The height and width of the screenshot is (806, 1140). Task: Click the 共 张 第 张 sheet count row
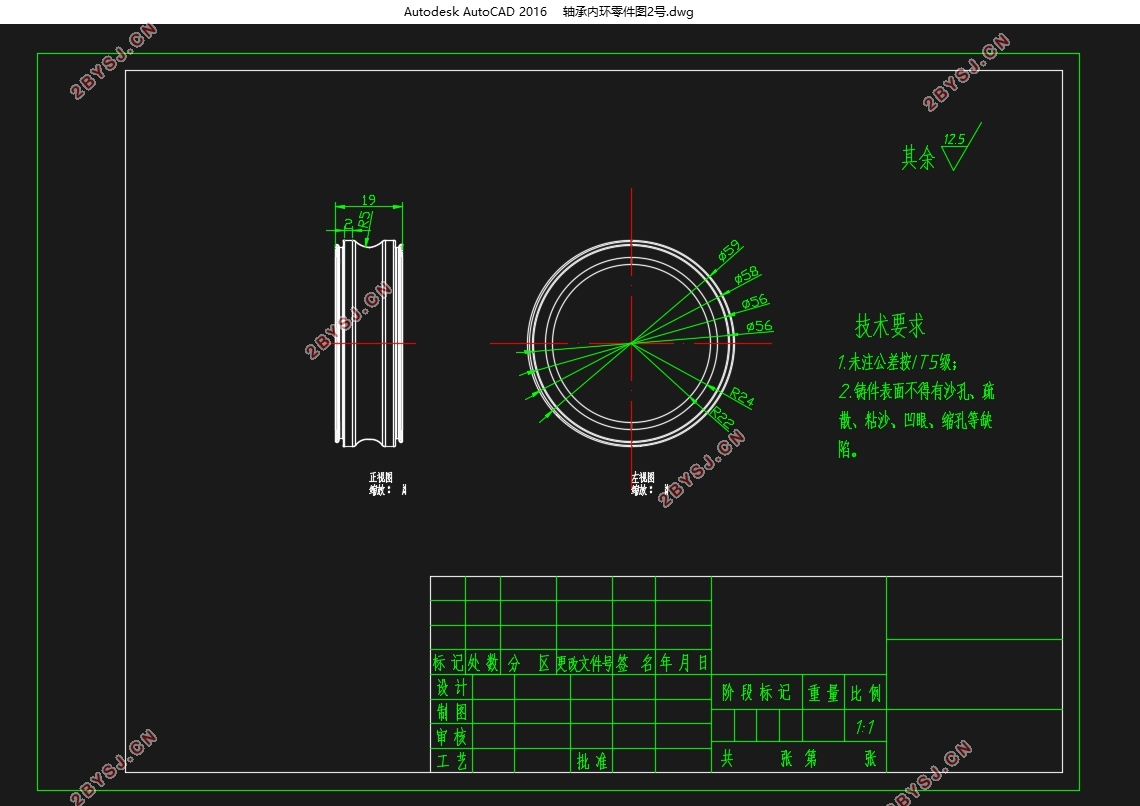798,758
